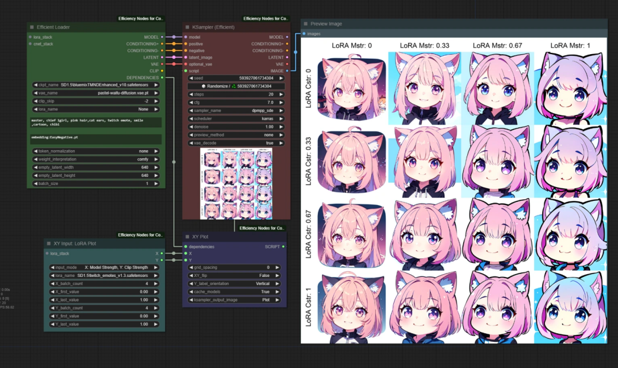The height and width of the screenshot is (368, 618).
Task: Click the Y_batch_count value field
Action: (104, 308)
